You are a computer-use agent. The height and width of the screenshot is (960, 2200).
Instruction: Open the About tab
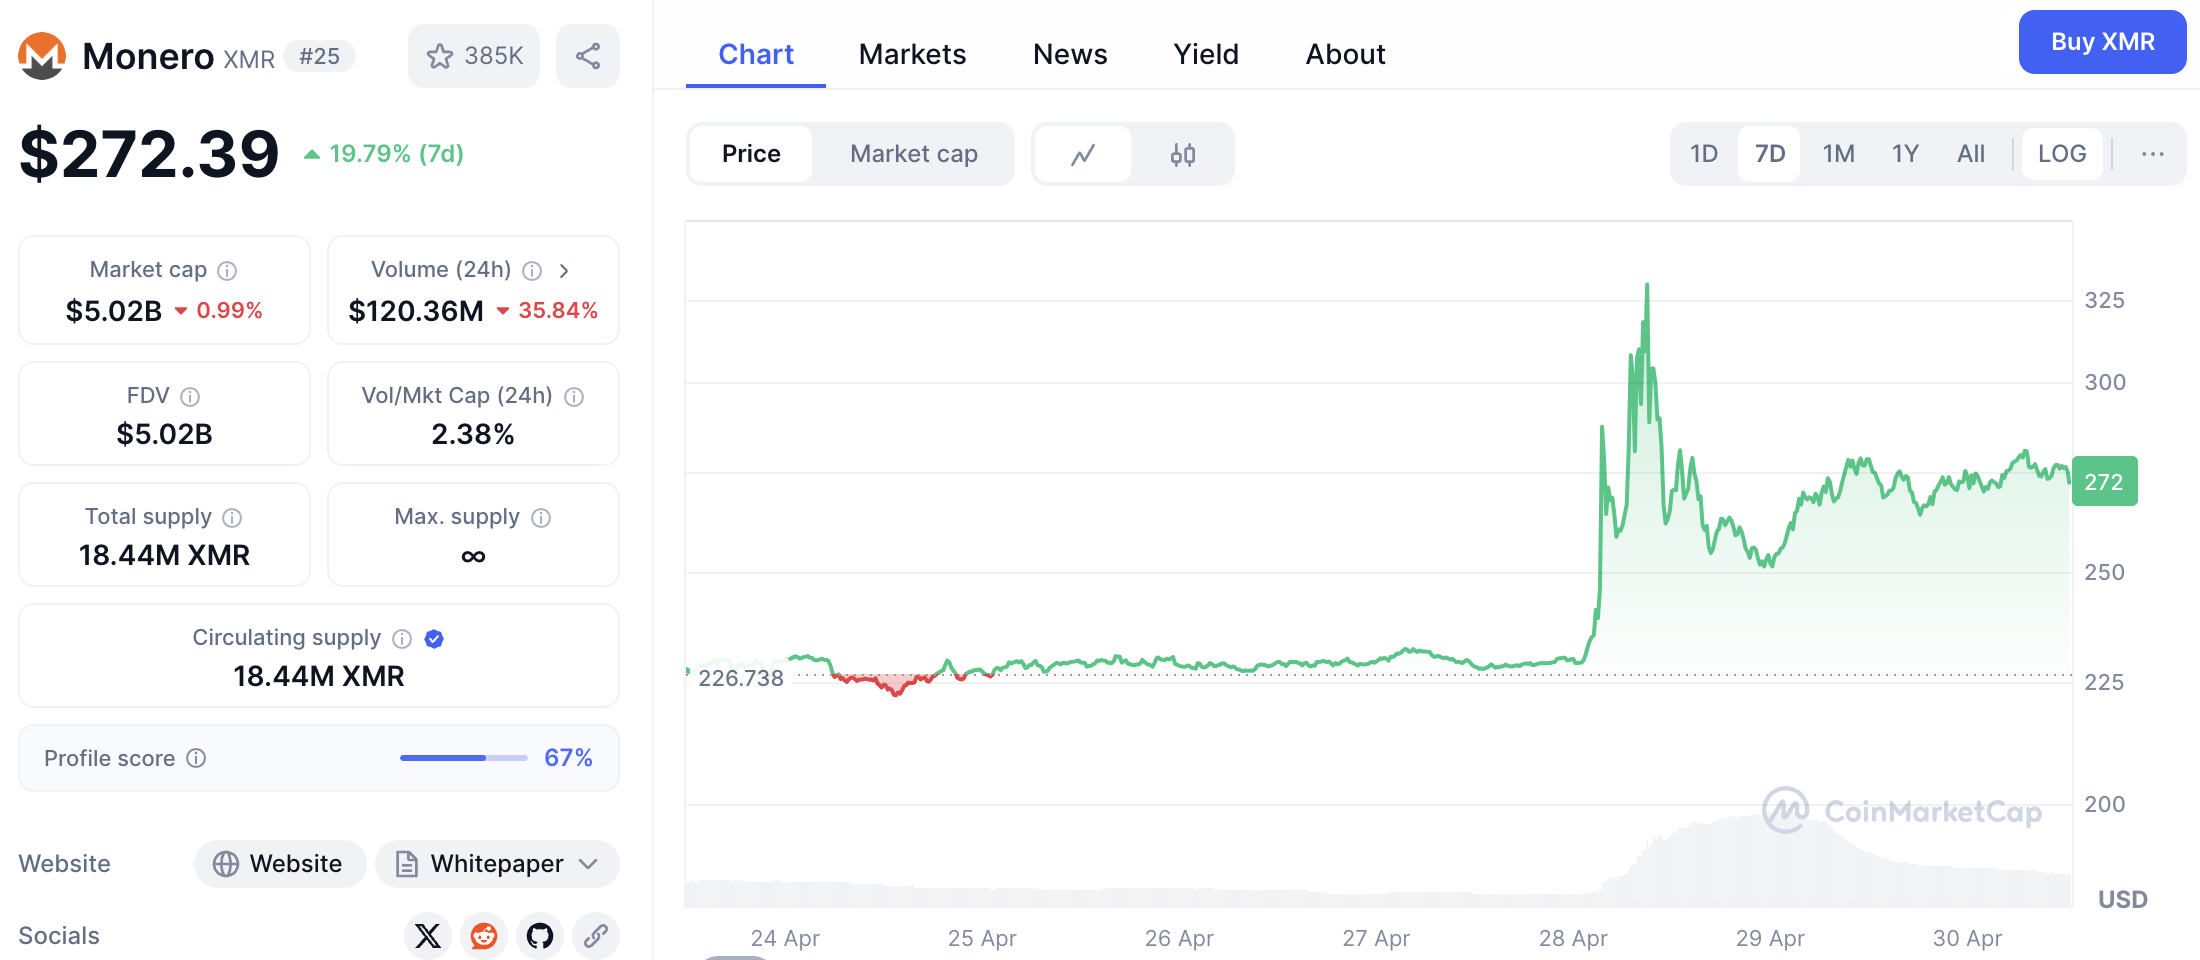point(1345,54)
